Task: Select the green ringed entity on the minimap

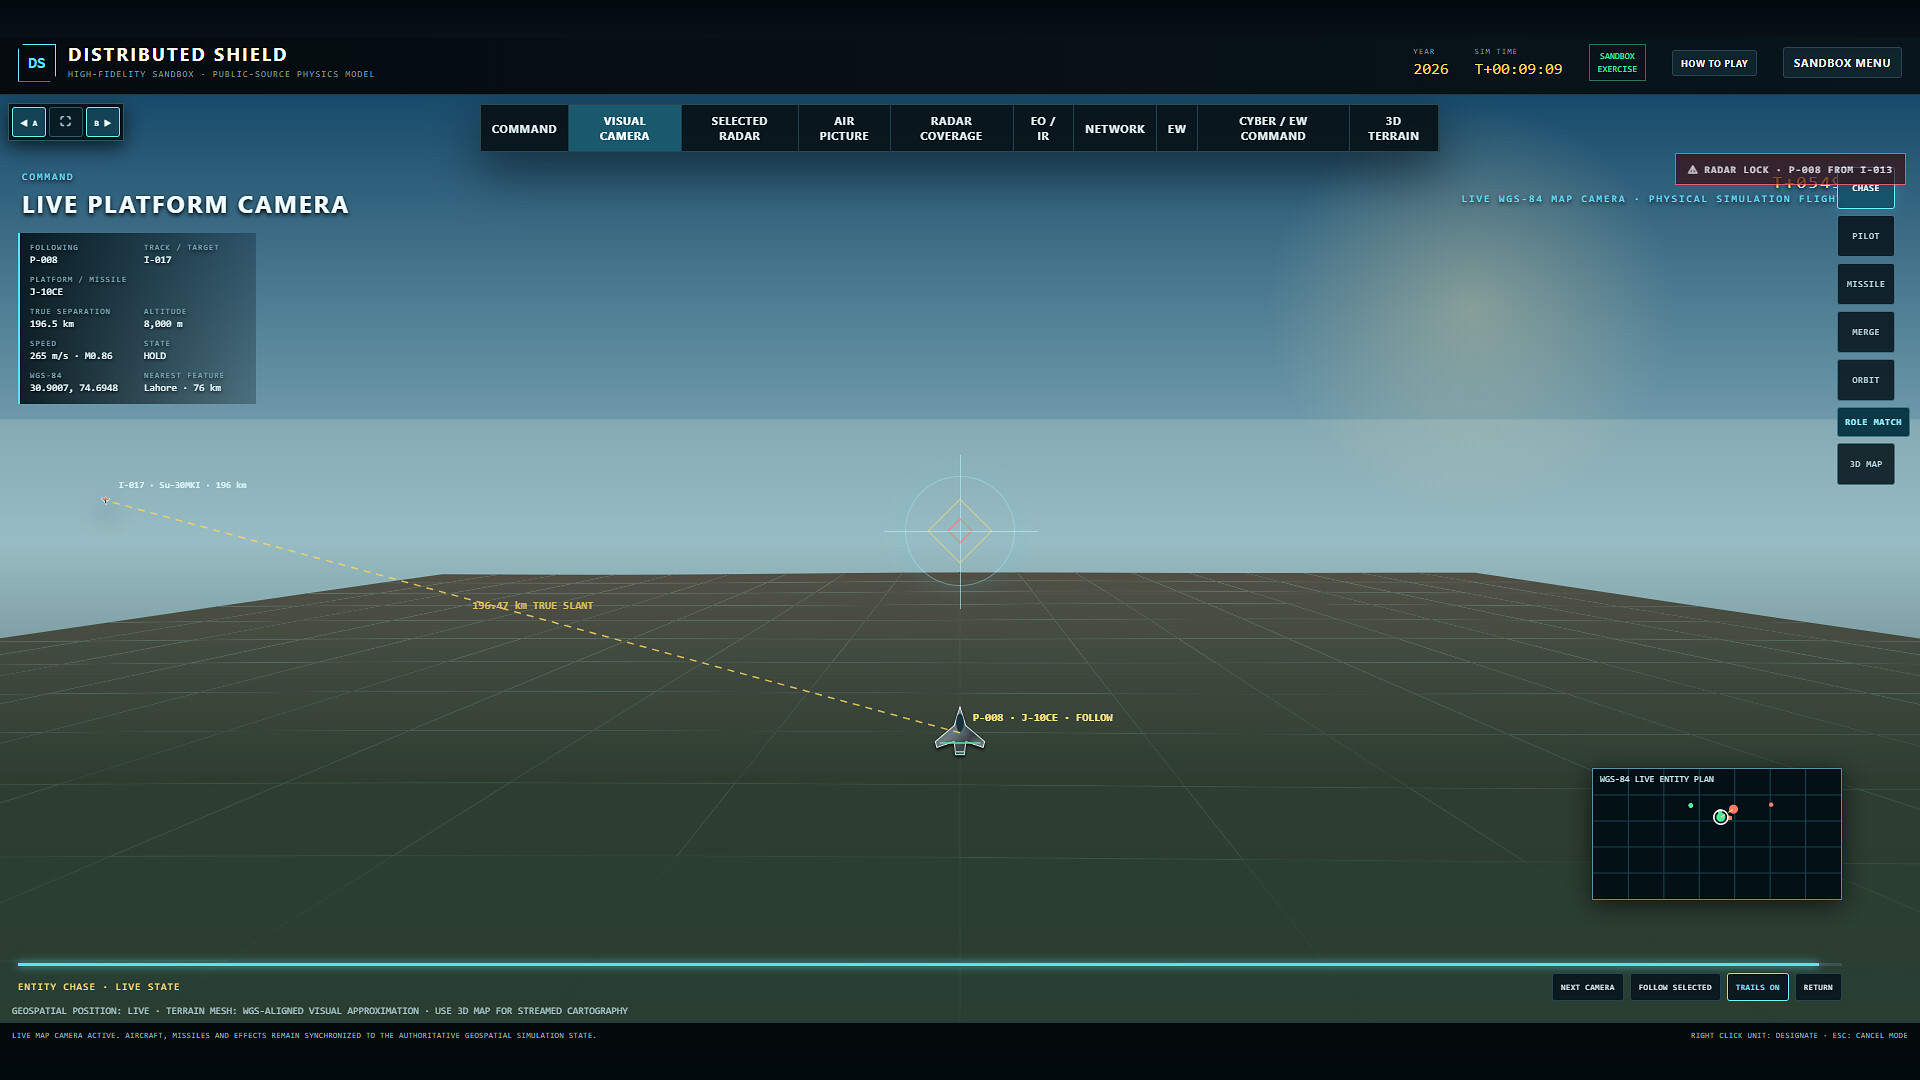Action: tap(1721, 817)
